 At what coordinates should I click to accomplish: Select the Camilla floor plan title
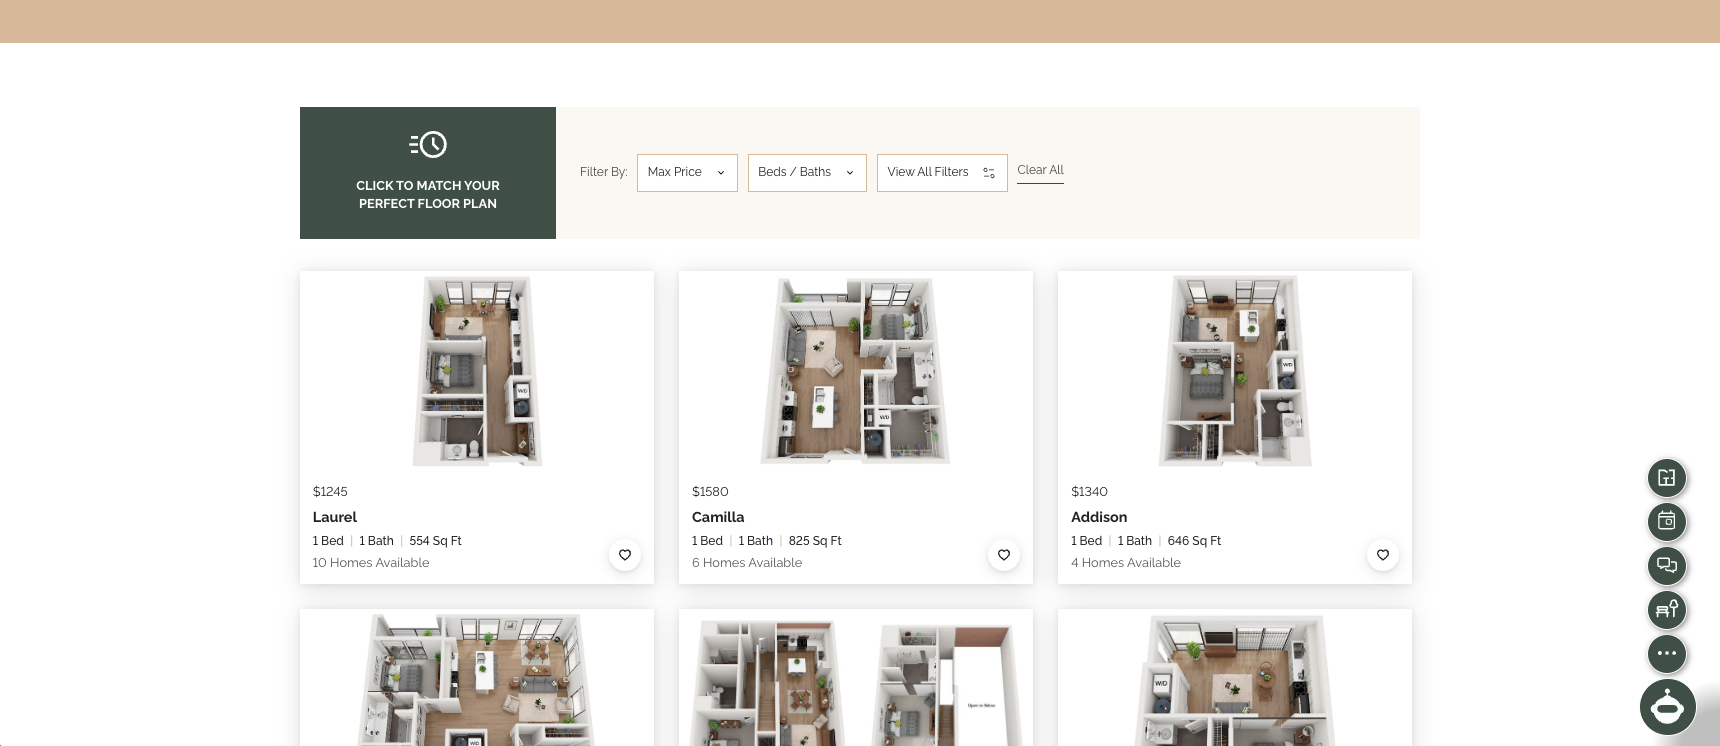click(718, 517)
